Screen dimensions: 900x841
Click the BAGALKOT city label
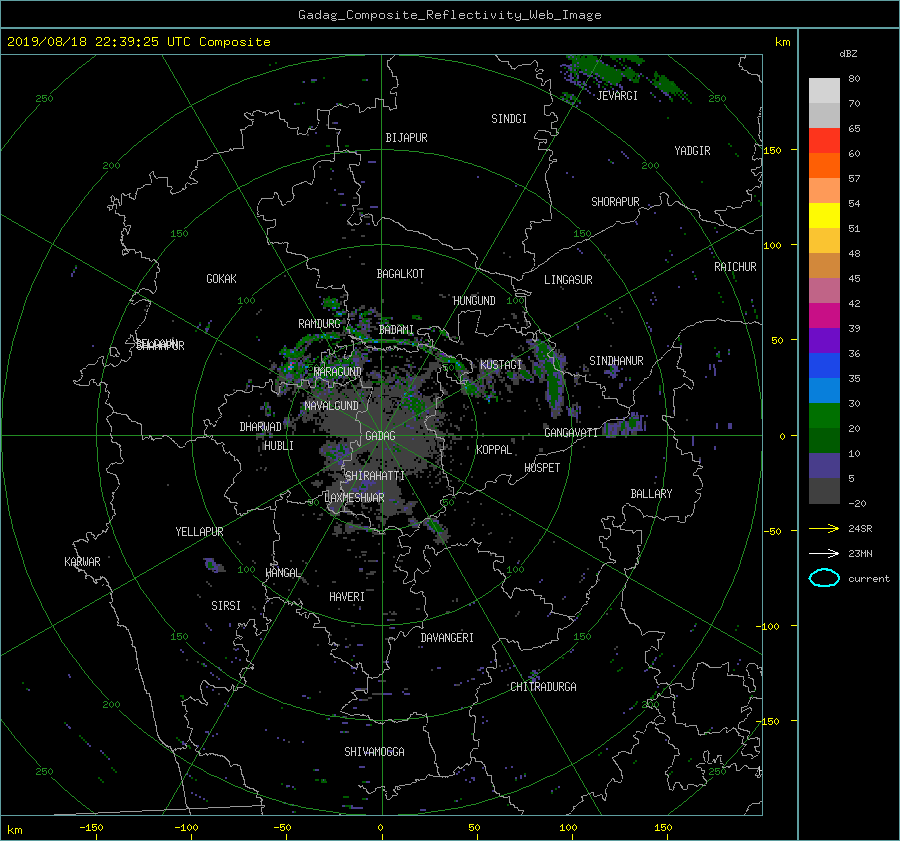pos(400,274)
